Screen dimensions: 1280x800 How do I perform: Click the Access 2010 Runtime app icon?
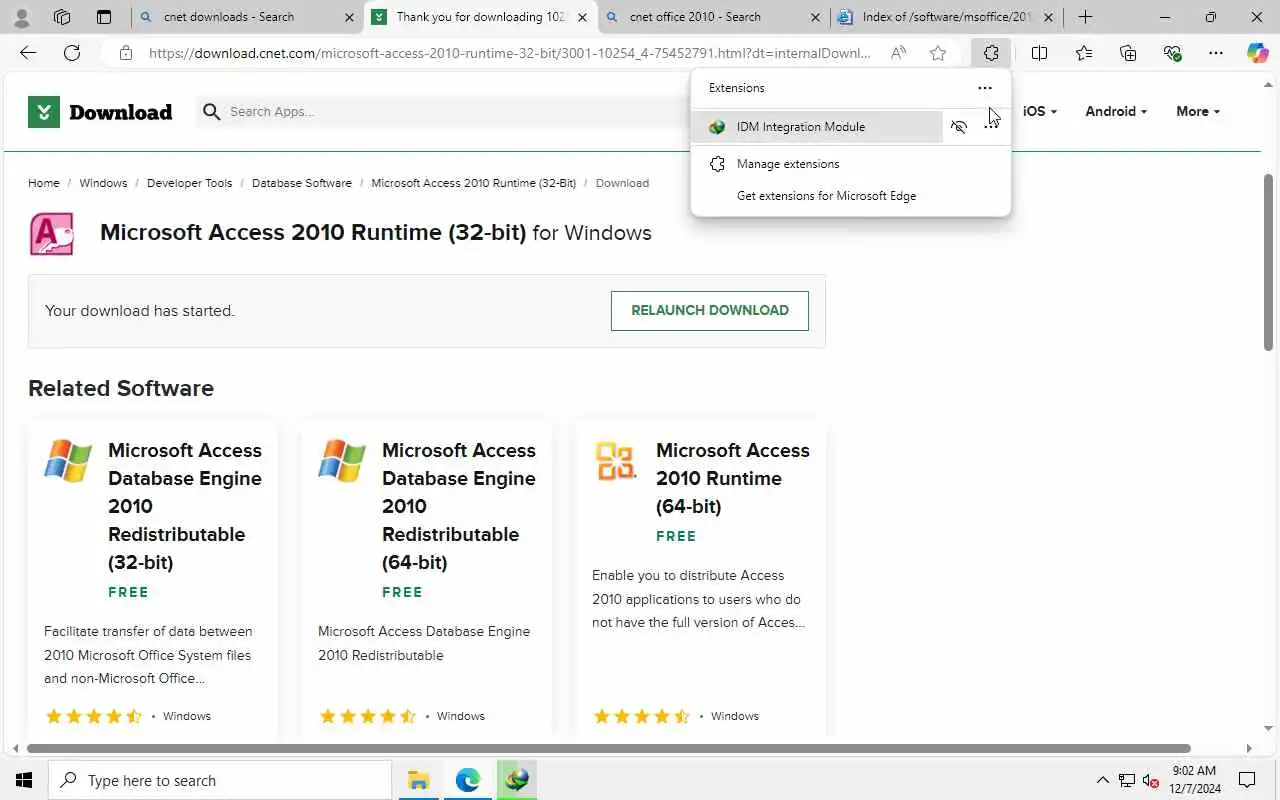tap(52, 233)
